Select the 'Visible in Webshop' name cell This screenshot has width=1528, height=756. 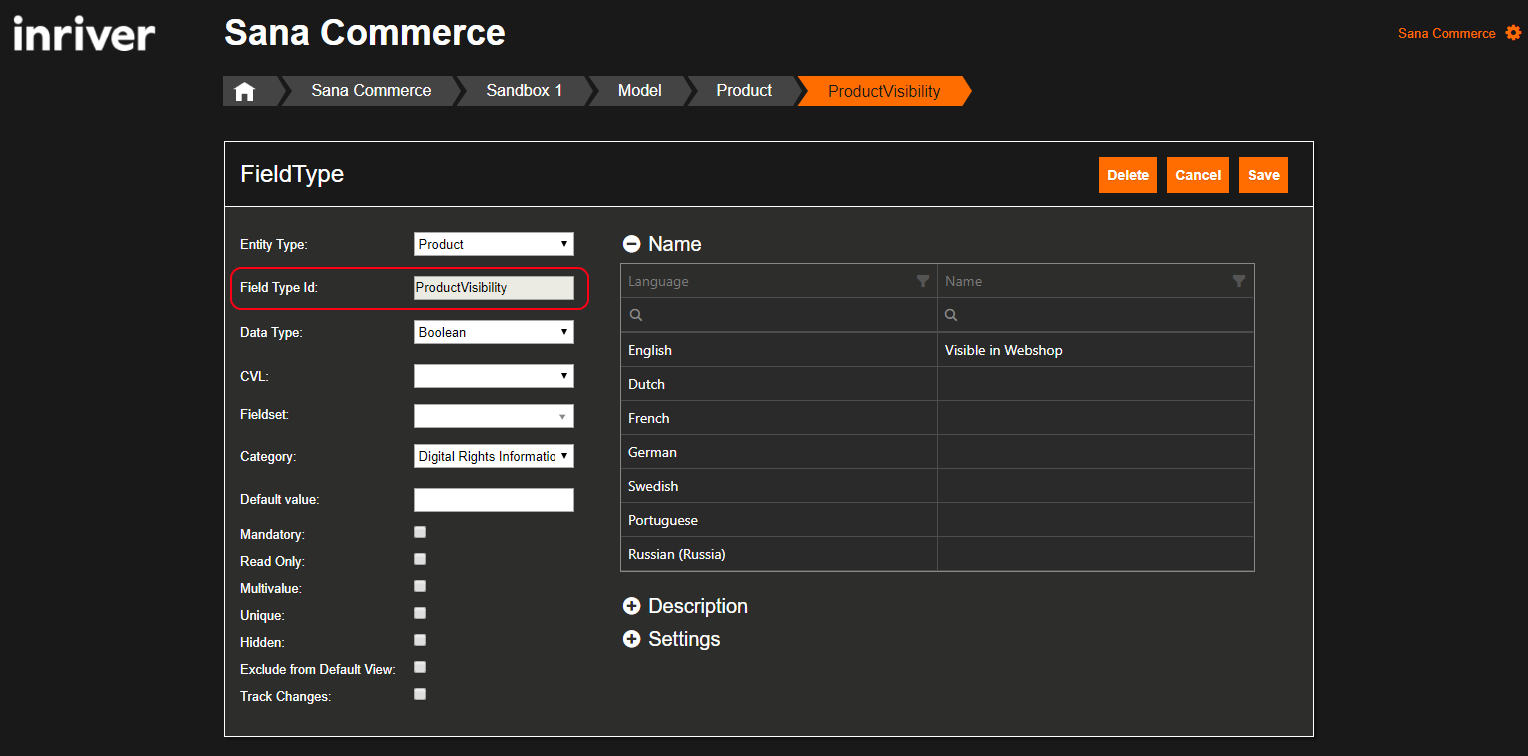[1096, 350]
